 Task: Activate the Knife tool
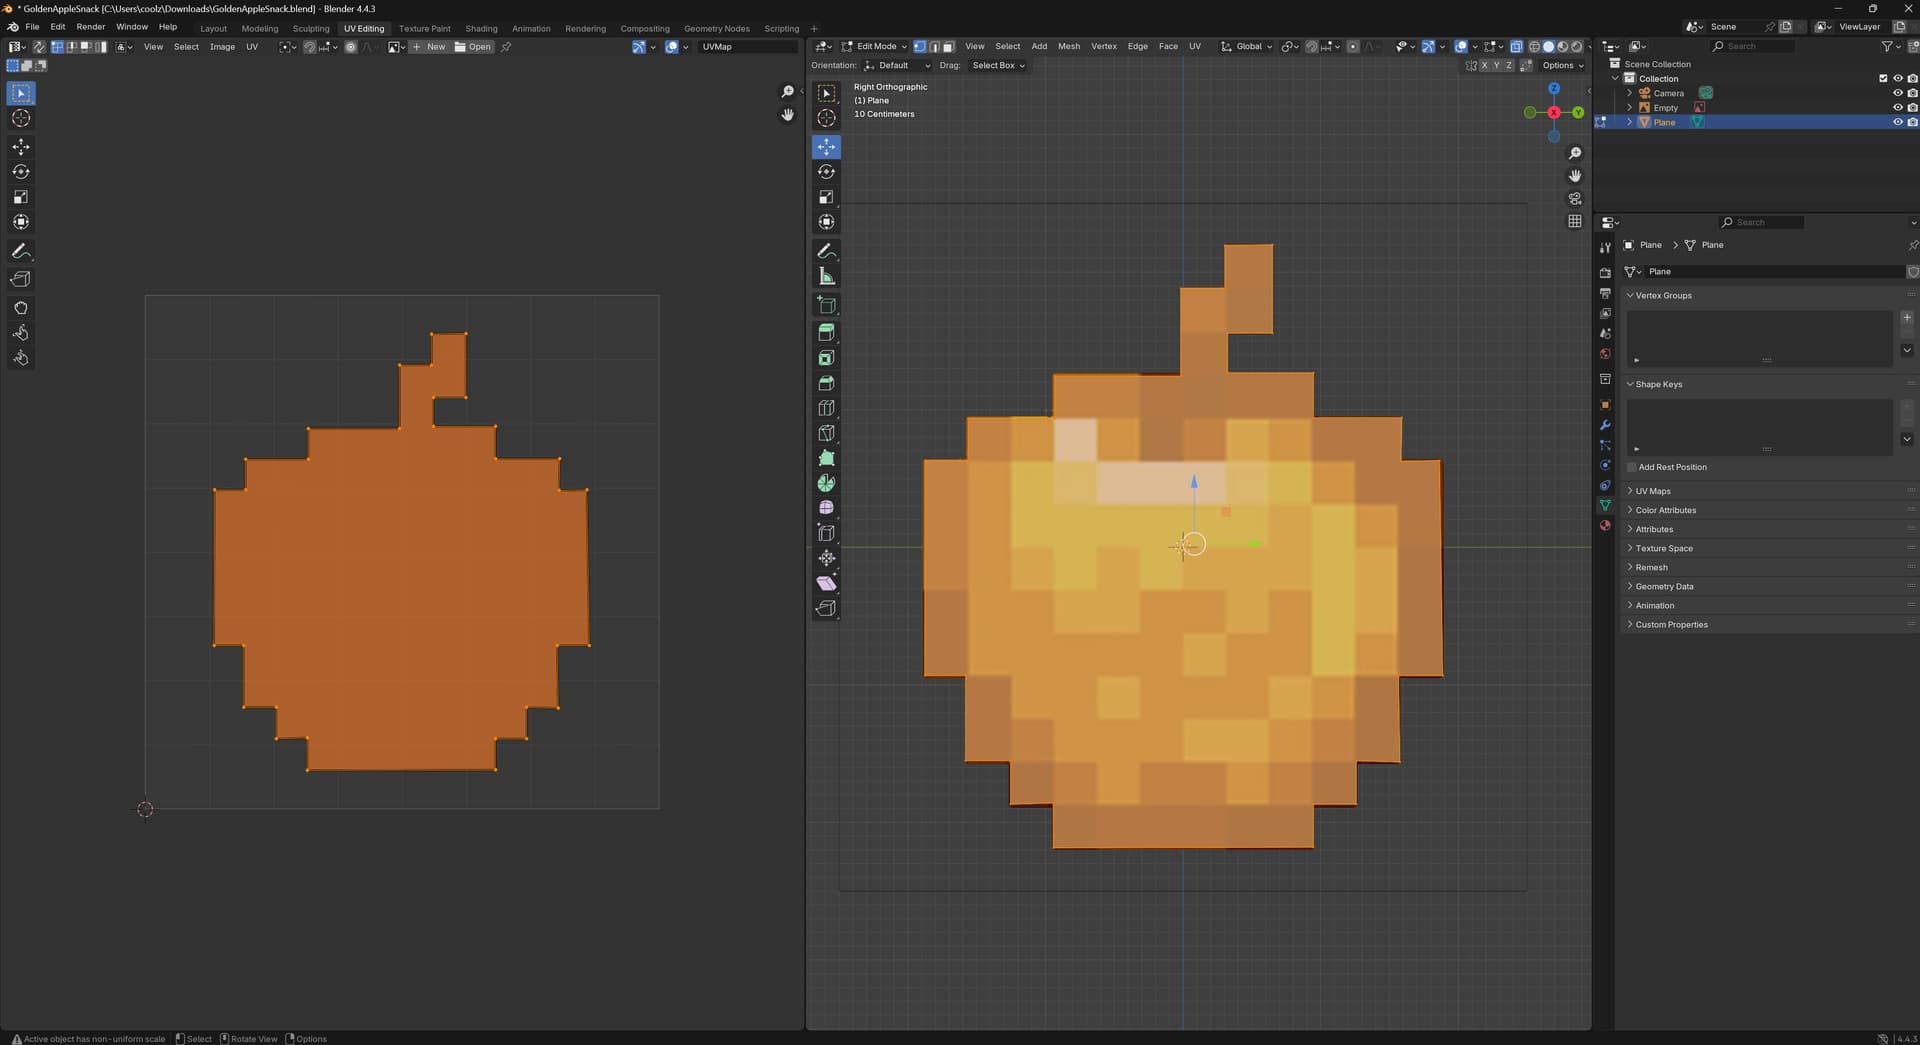click(x=826, y=433)
